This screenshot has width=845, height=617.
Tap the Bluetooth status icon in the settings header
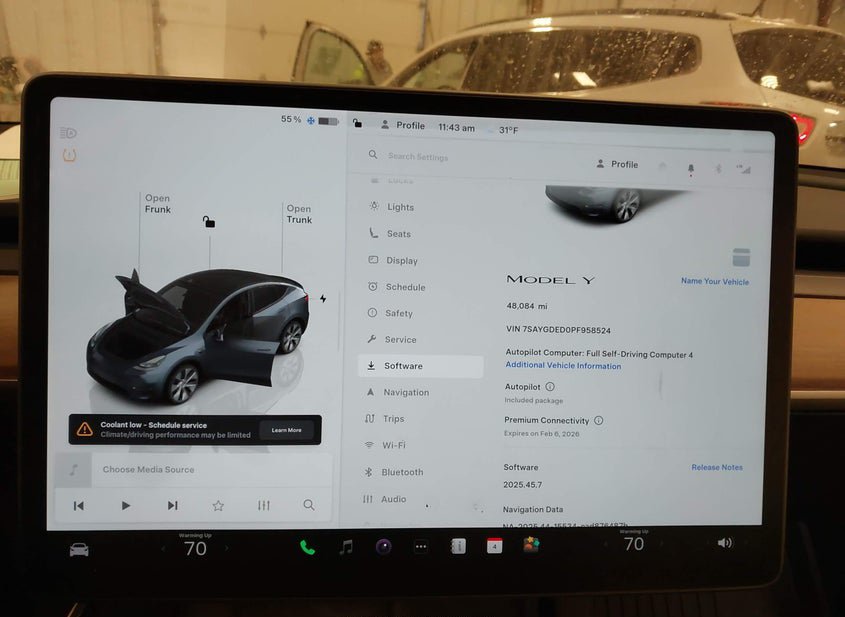pos(718,169)
